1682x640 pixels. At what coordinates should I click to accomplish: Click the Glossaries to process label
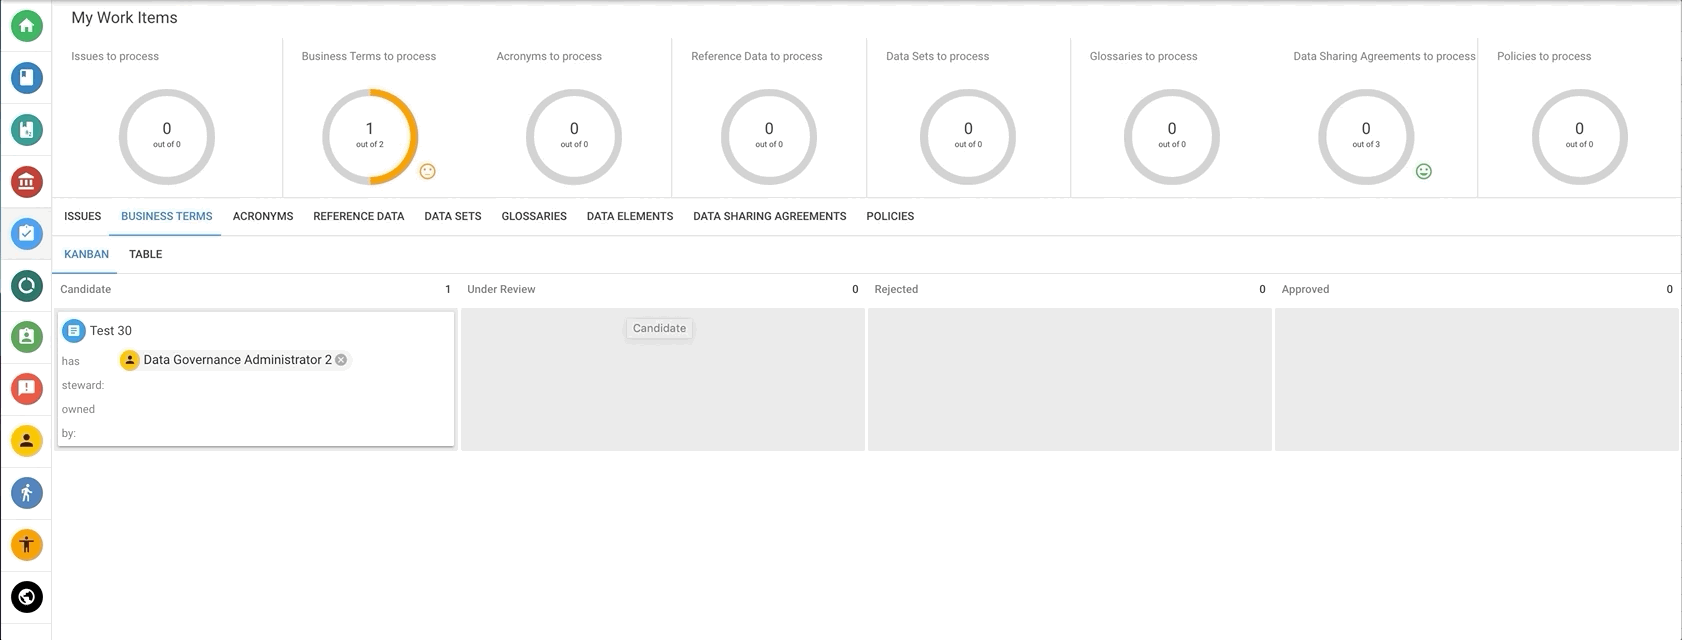tap(1143, 56)
